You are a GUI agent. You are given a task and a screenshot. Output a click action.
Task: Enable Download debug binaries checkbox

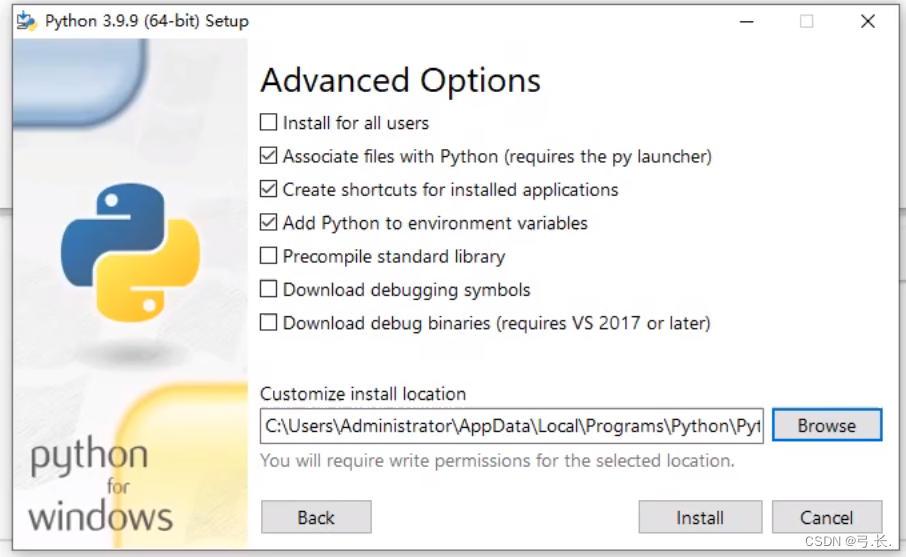[x=268, y=322]
